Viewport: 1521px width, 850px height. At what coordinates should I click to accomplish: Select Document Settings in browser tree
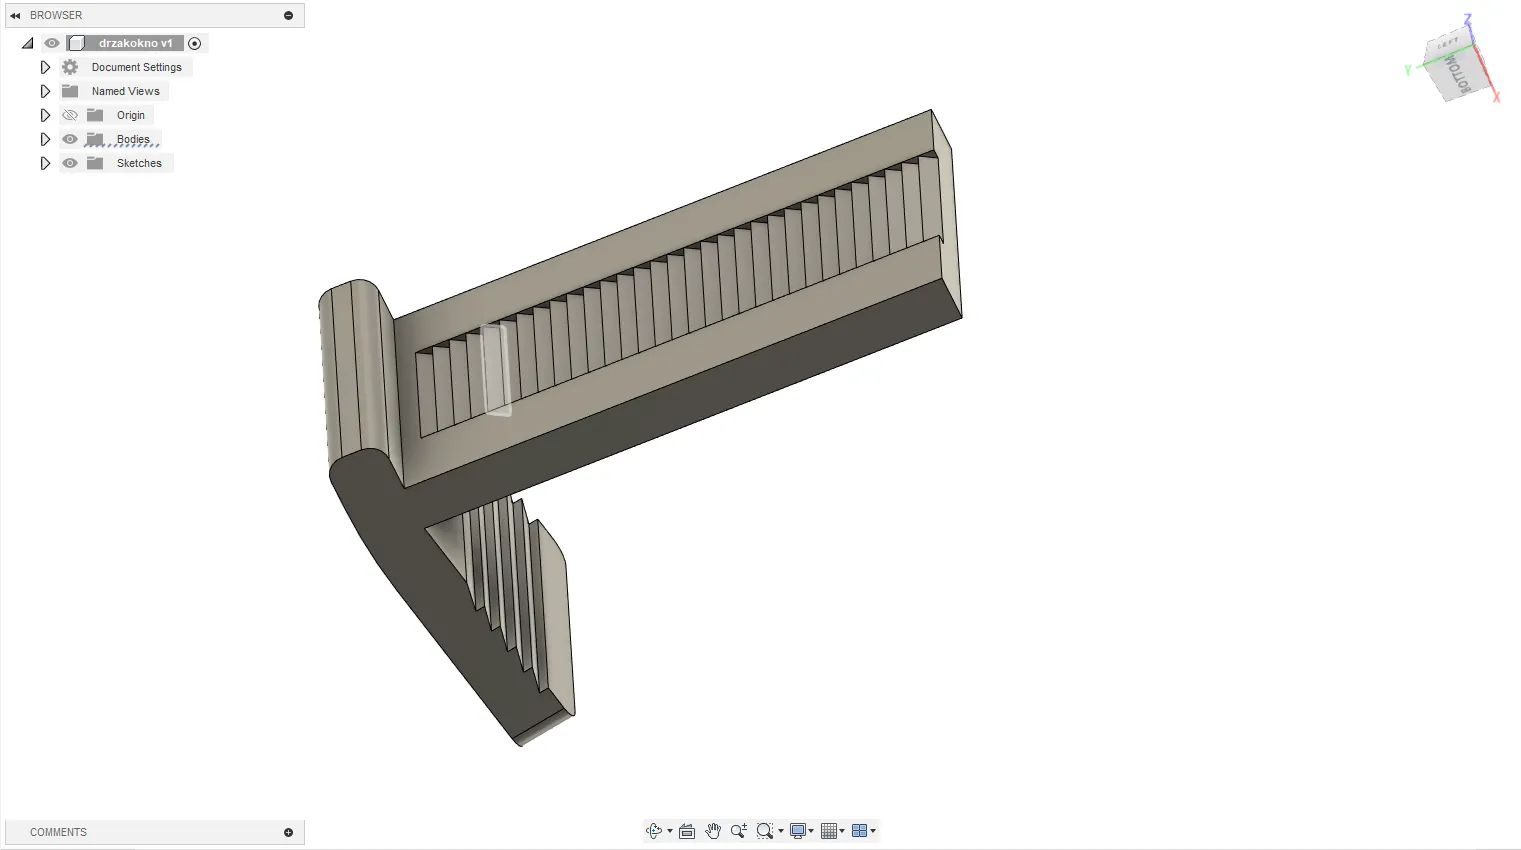click(137, 67)
